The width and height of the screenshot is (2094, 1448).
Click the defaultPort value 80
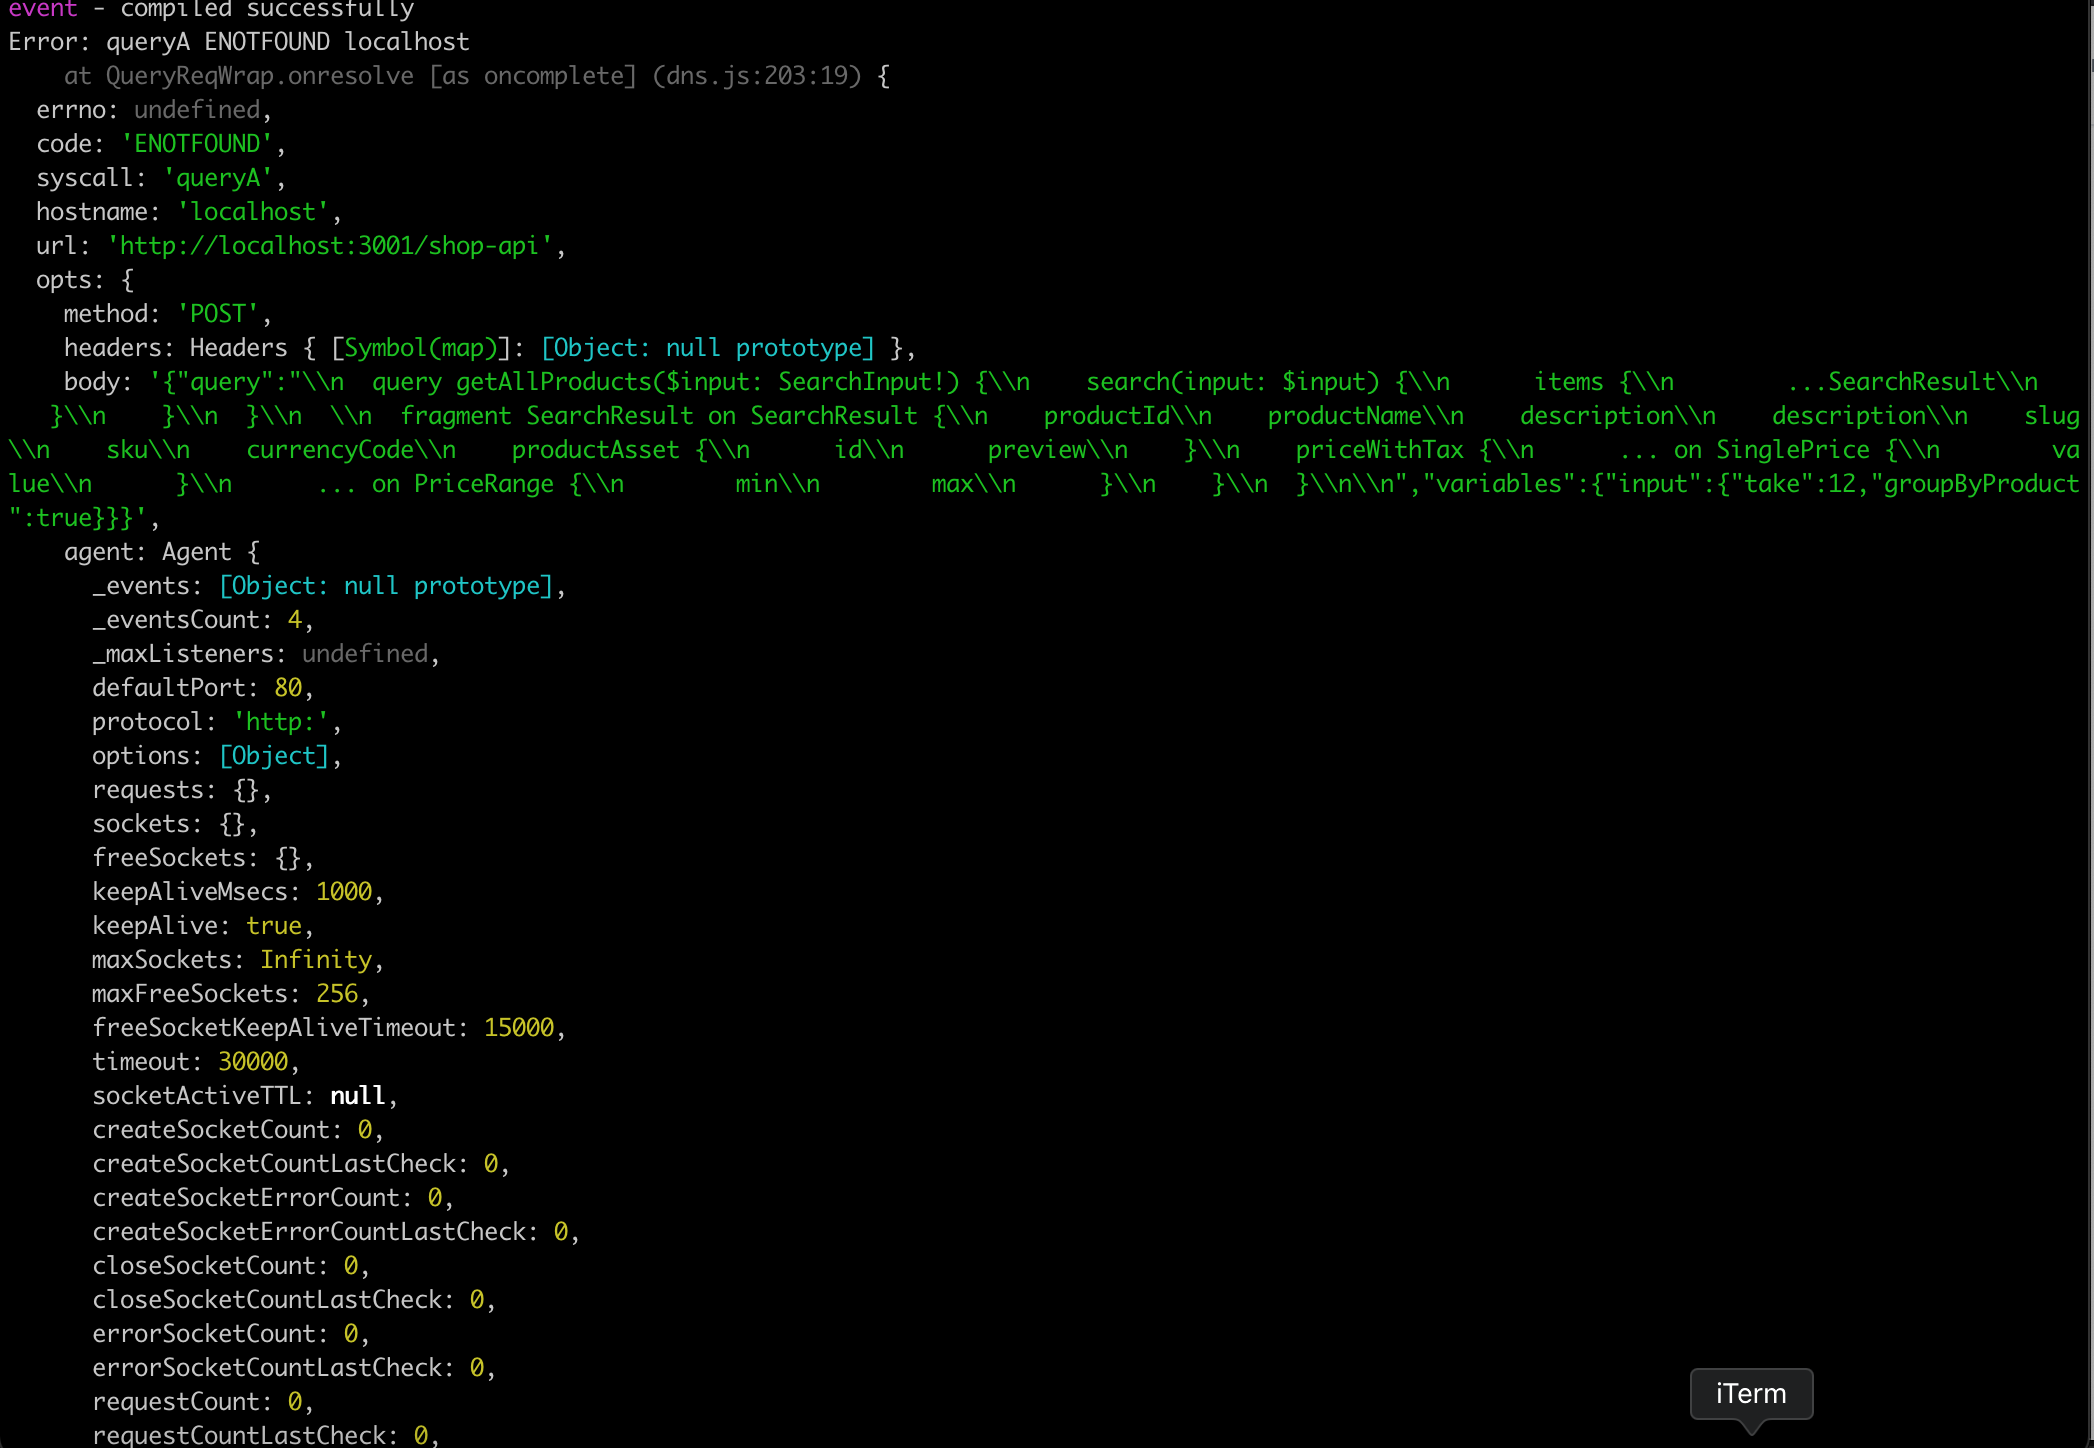(x=288, y=687)
